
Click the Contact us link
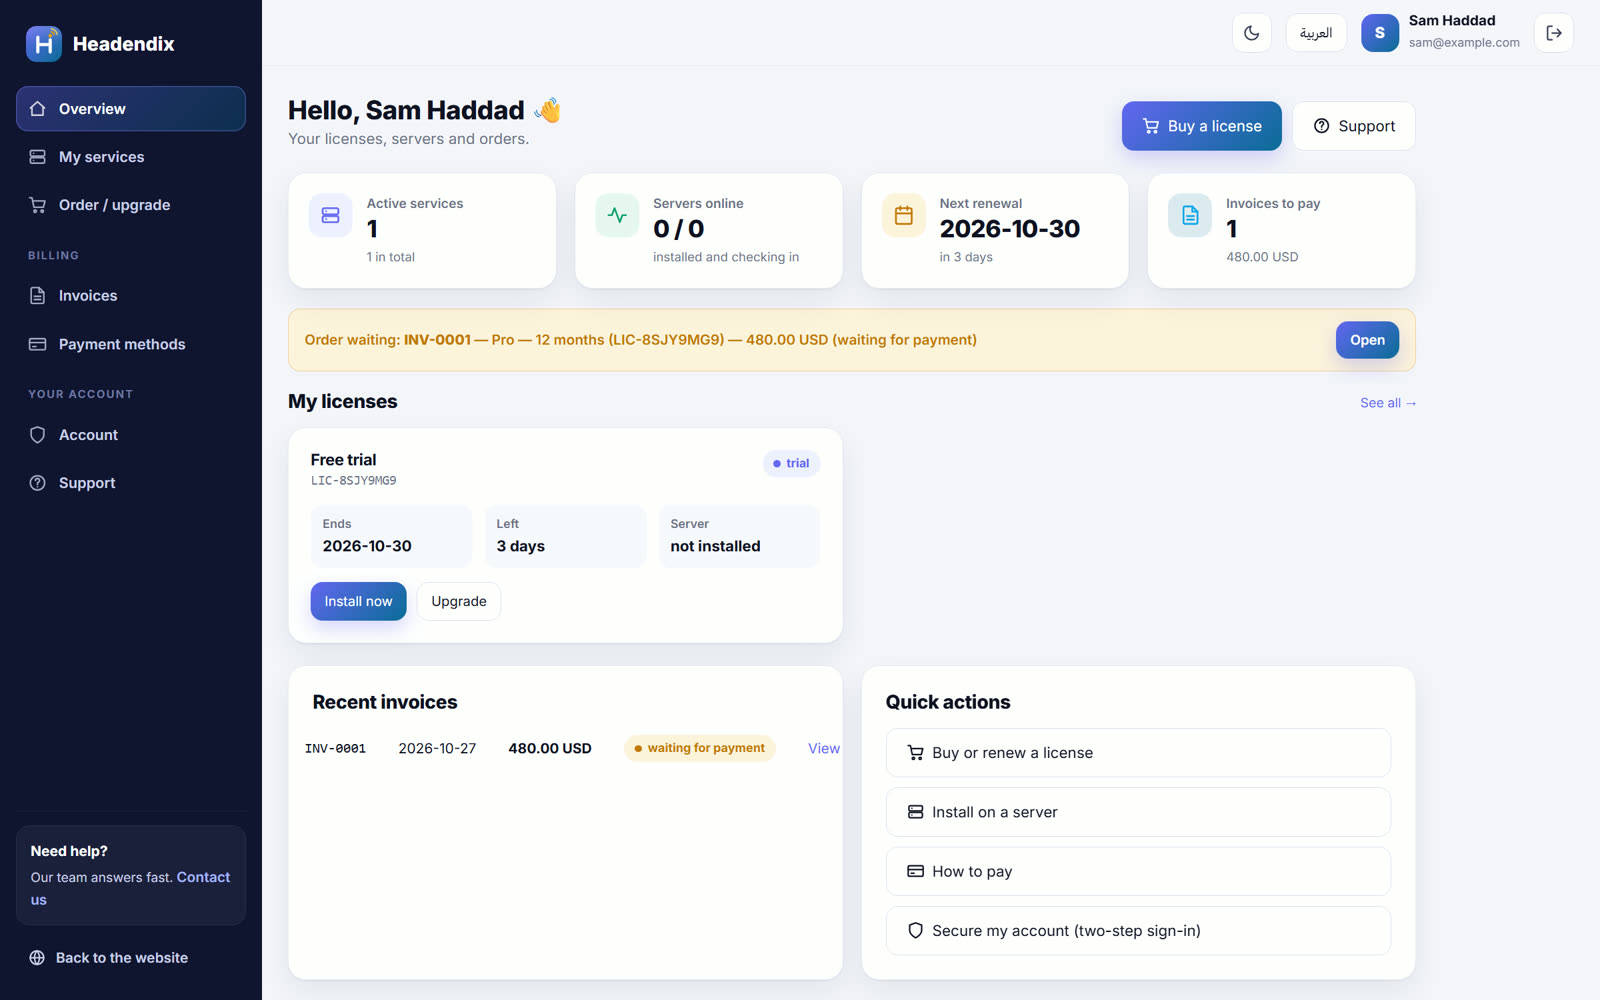click(203, 877)
